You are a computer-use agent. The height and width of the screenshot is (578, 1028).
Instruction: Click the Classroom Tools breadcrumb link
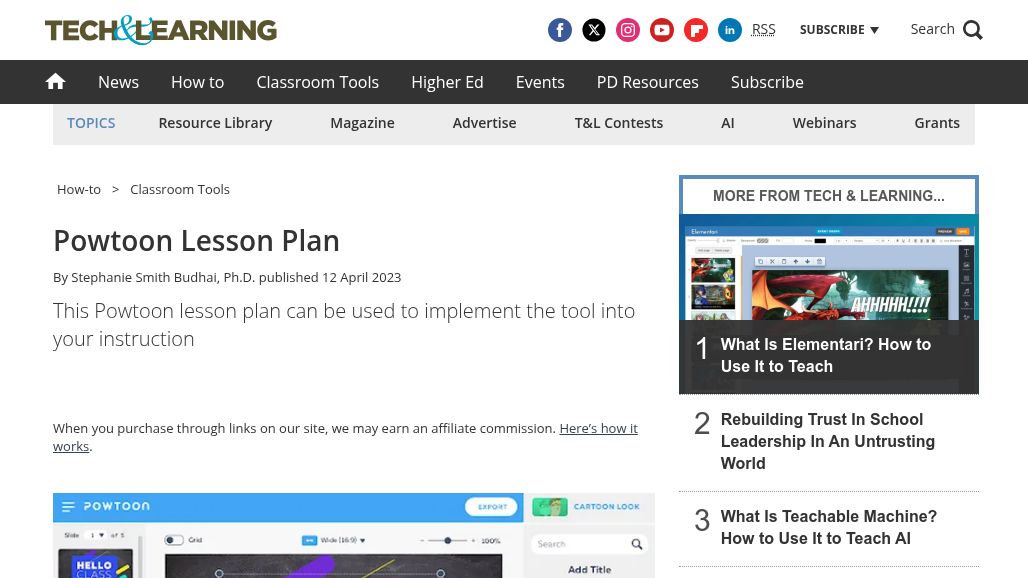[180, 189]
